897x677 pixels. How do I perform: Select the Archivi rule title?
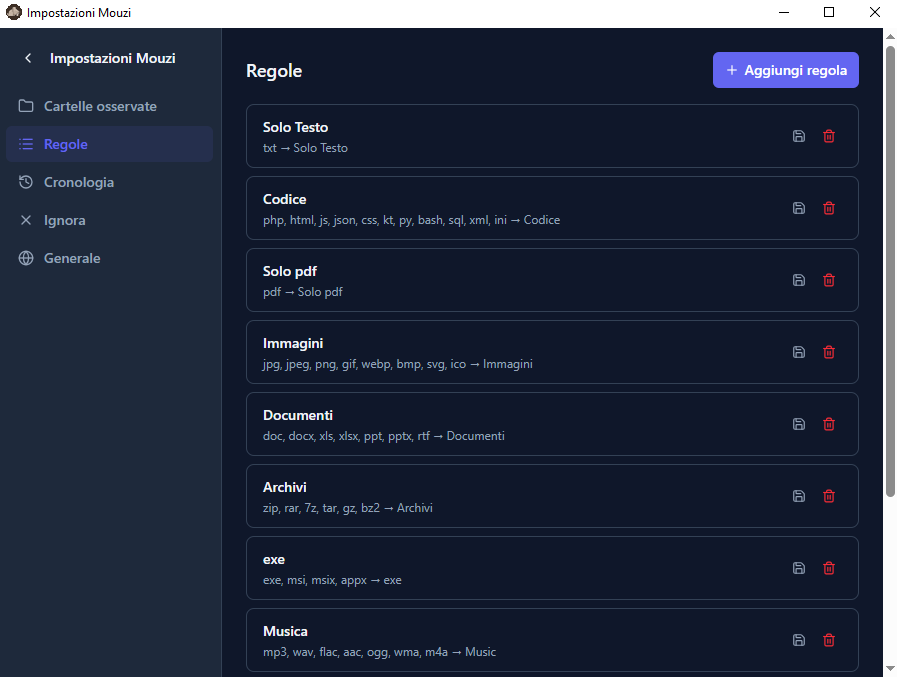click(x=284, y=488)
